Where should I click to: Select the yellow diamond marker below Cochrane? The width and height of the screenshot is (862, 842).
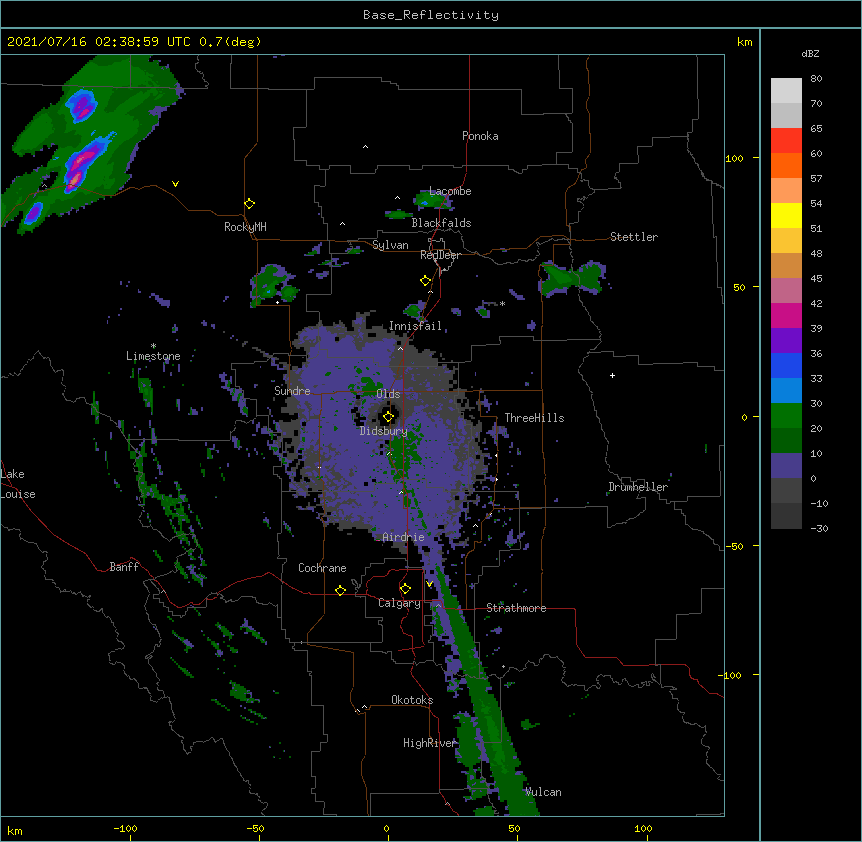[x=340, y=590]
